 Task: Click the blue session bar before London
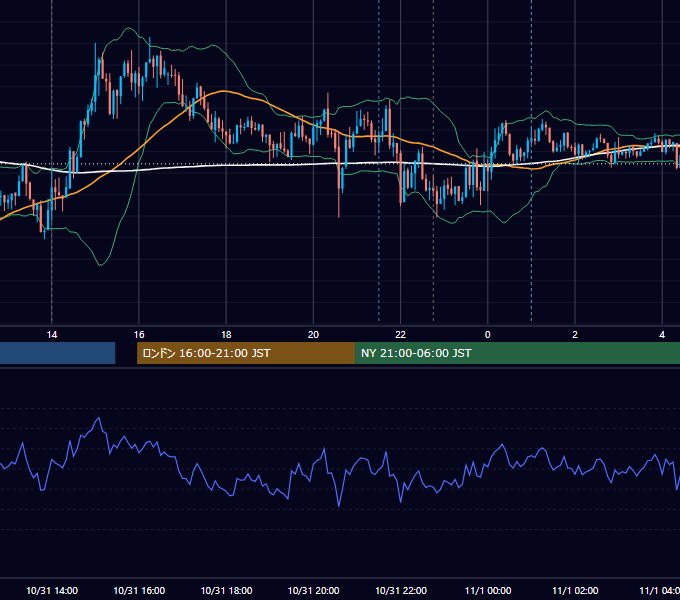click(58, 353)
